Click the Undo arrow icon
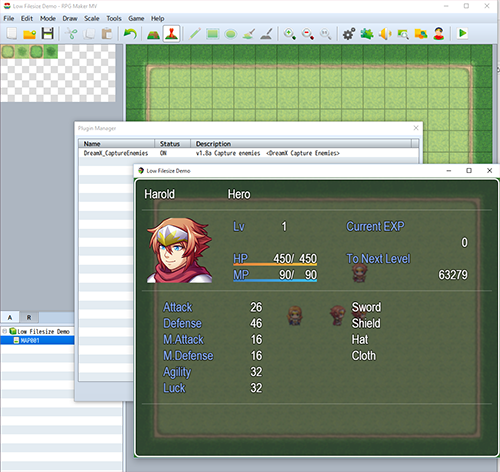This screenshot has height=472, width=500. pyautogui.click(x=130, y=34)
